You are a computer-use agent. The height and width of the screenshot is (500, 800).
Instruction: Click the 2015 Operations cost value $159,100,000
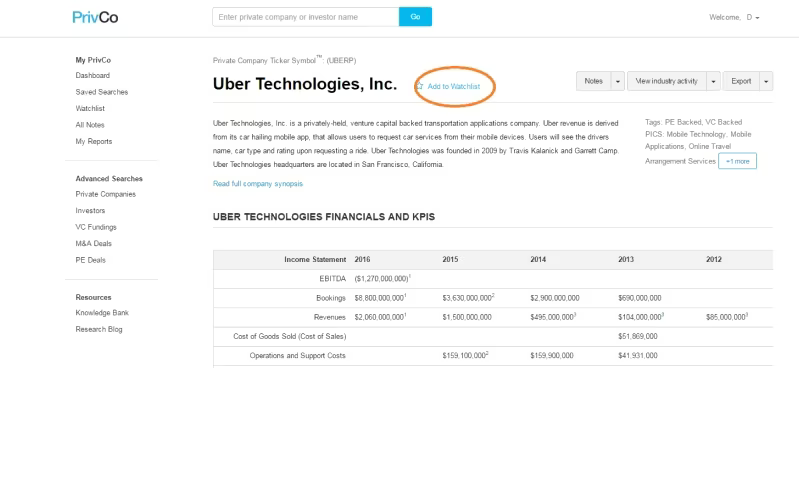tap(465, 356)
